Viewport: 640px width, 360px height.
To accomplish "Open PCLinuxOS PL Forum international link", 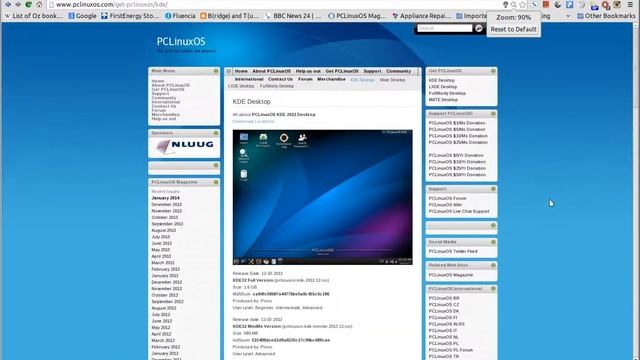I will (451, 350).
